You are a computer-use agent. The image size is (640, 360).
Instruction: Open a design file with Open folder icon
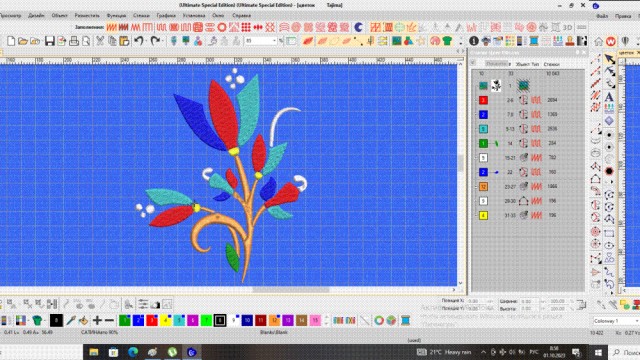(x=23, y=41)
